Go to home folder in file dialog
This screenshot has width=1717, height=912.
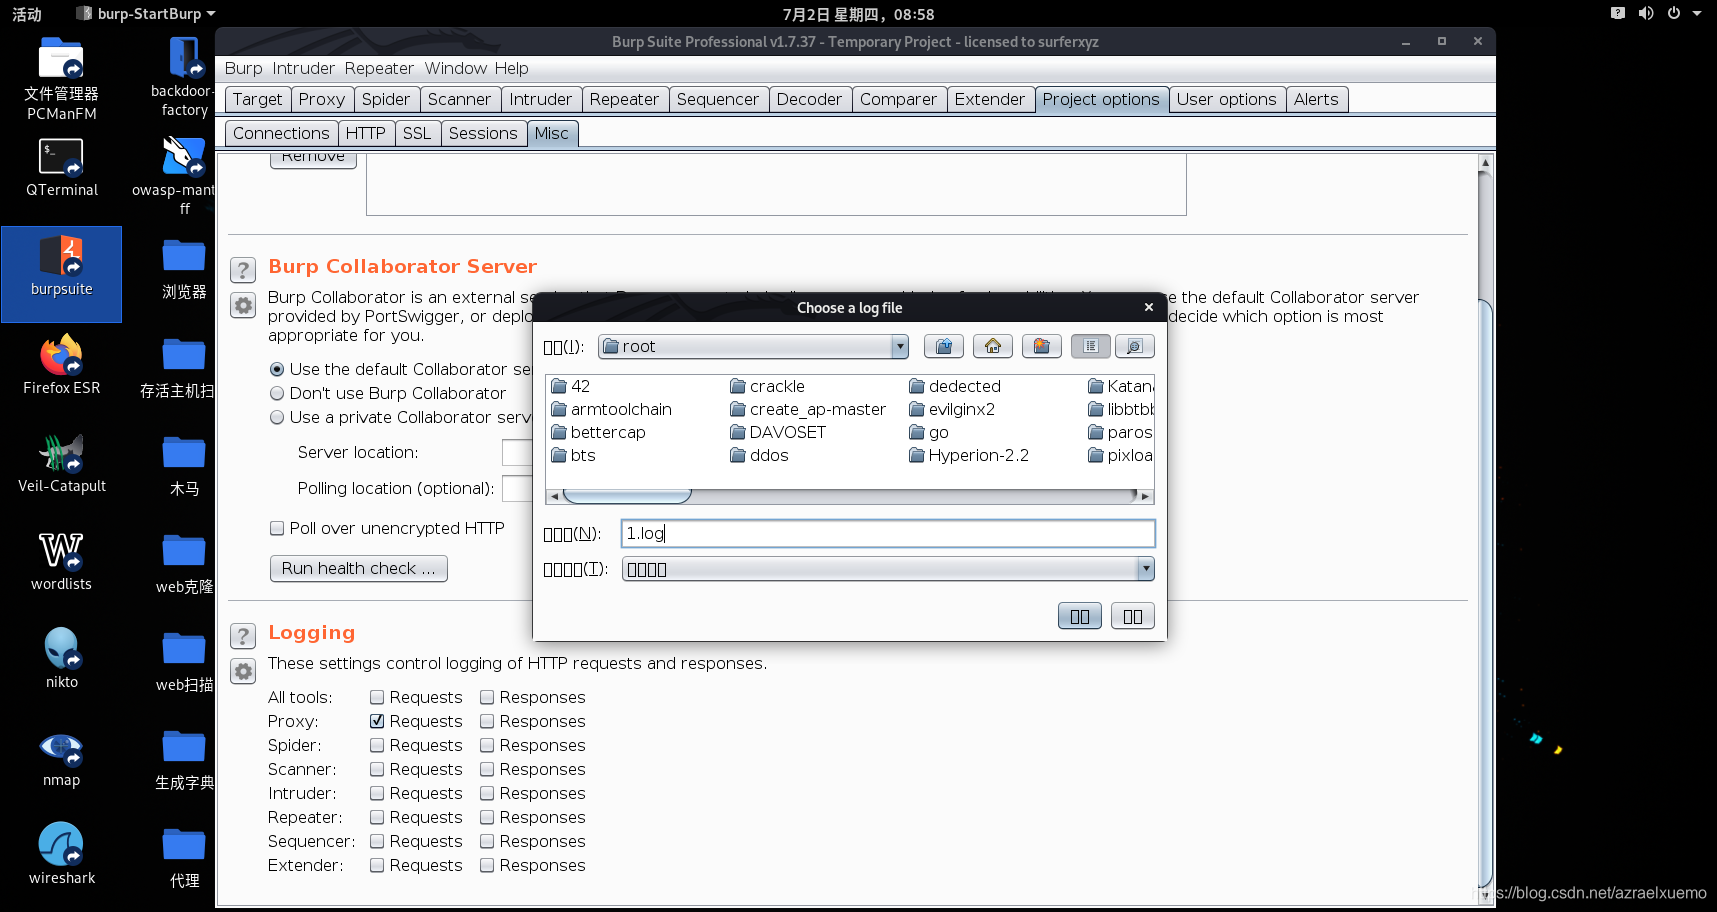click(x=993, y=346)
